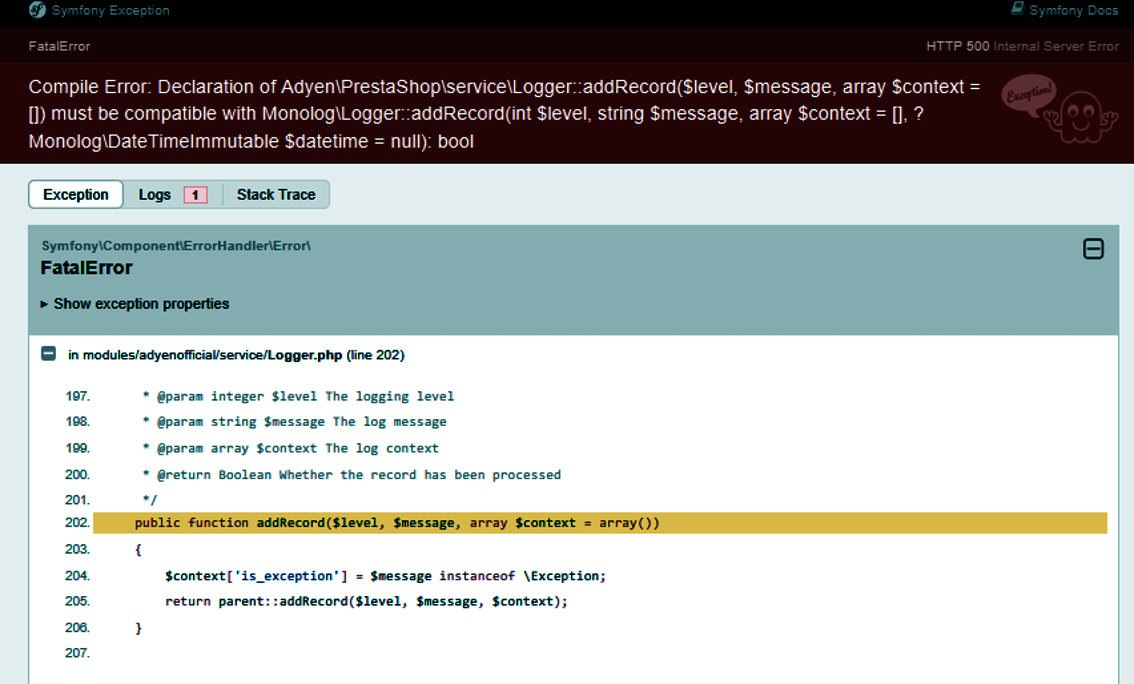Expand Show exception properties
The height and width of the screenshot is (684, 1134).
point(135,304)
